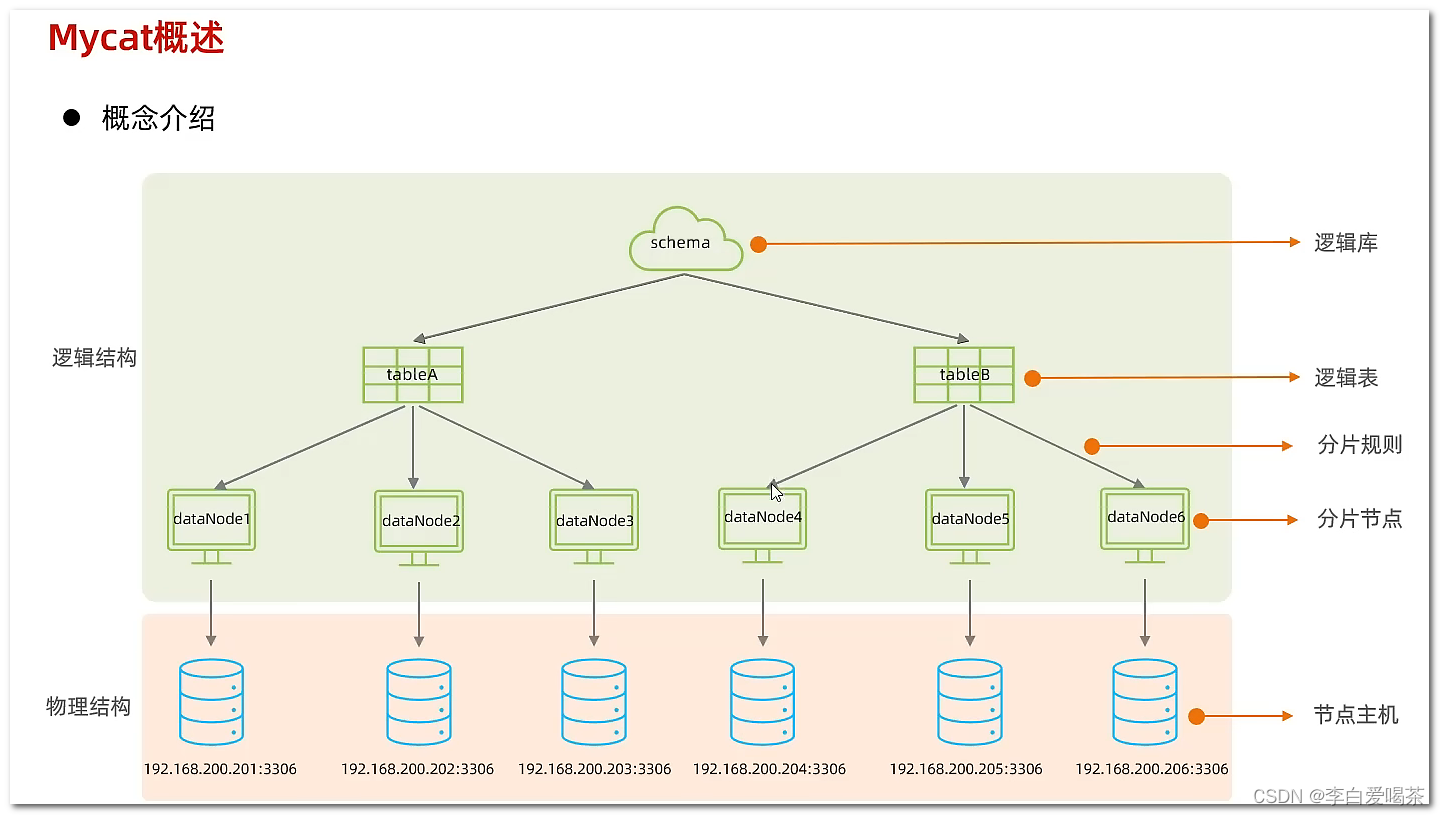
Task: Select the tableA table icon
Action: click(x=413, y=375)
